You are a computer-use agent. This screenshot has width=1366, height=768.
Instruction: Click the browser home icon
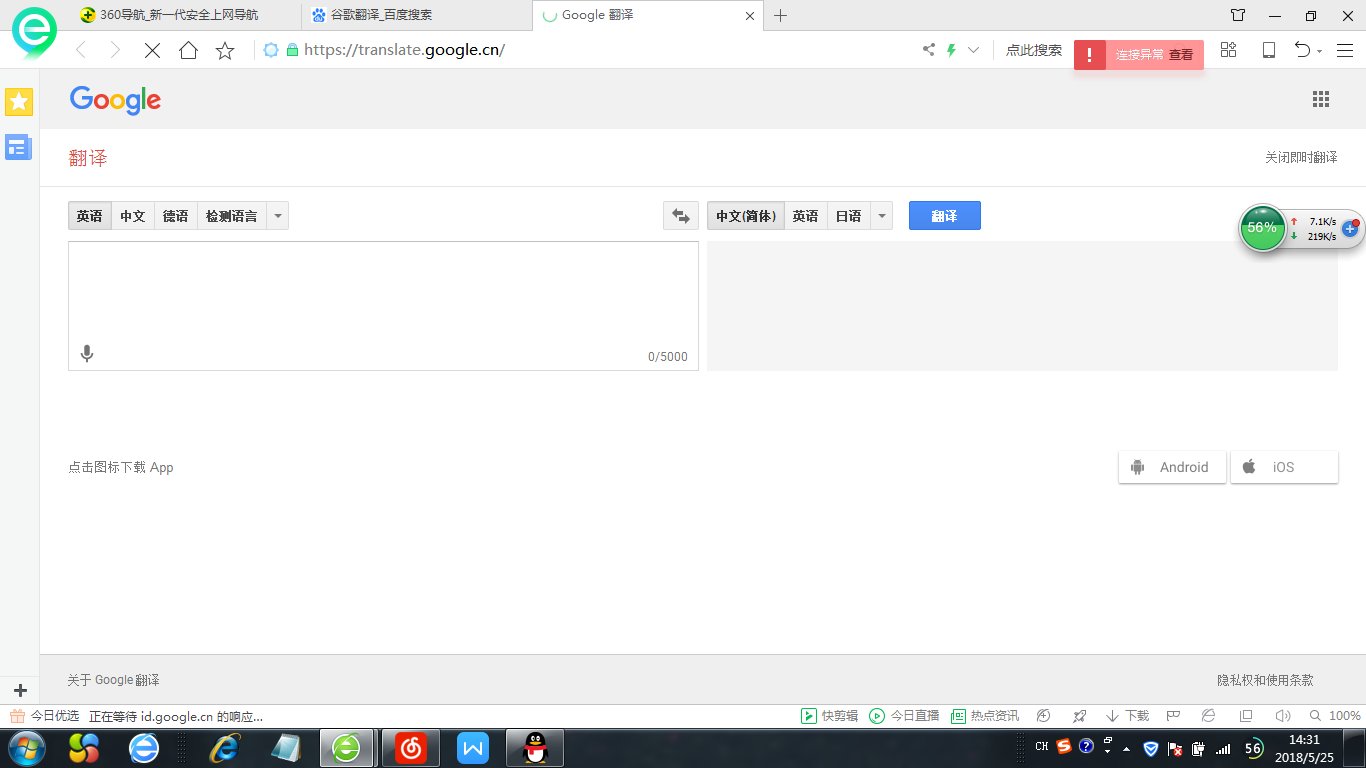tap(188, 50)
